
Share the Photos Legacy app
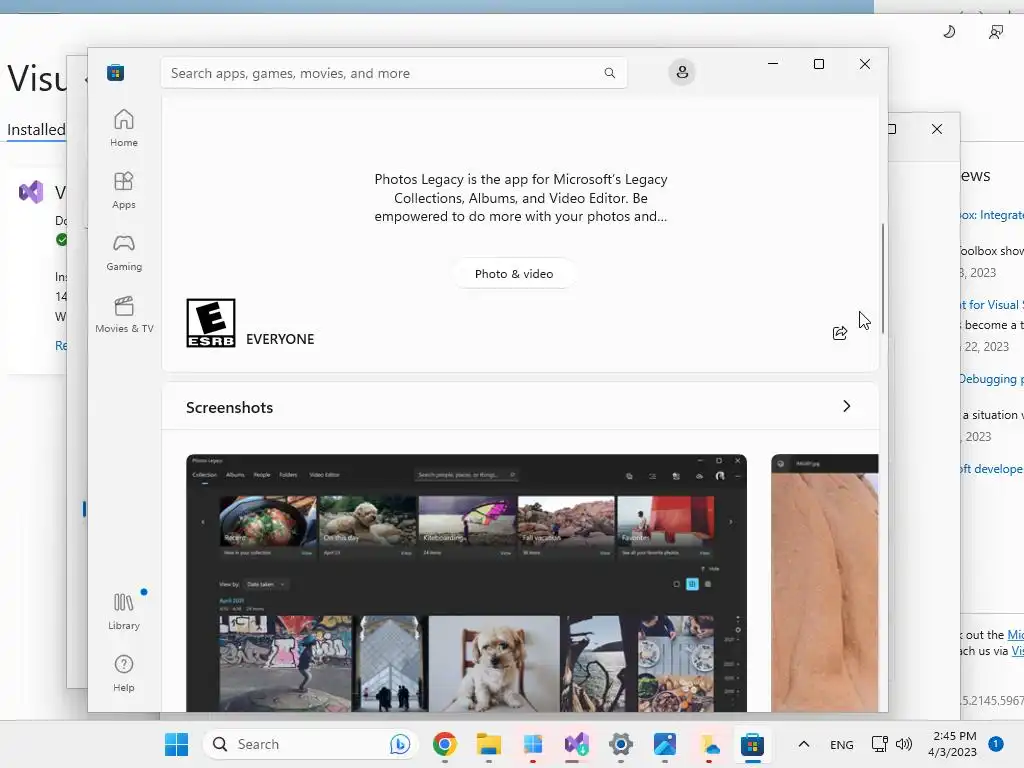840,333
